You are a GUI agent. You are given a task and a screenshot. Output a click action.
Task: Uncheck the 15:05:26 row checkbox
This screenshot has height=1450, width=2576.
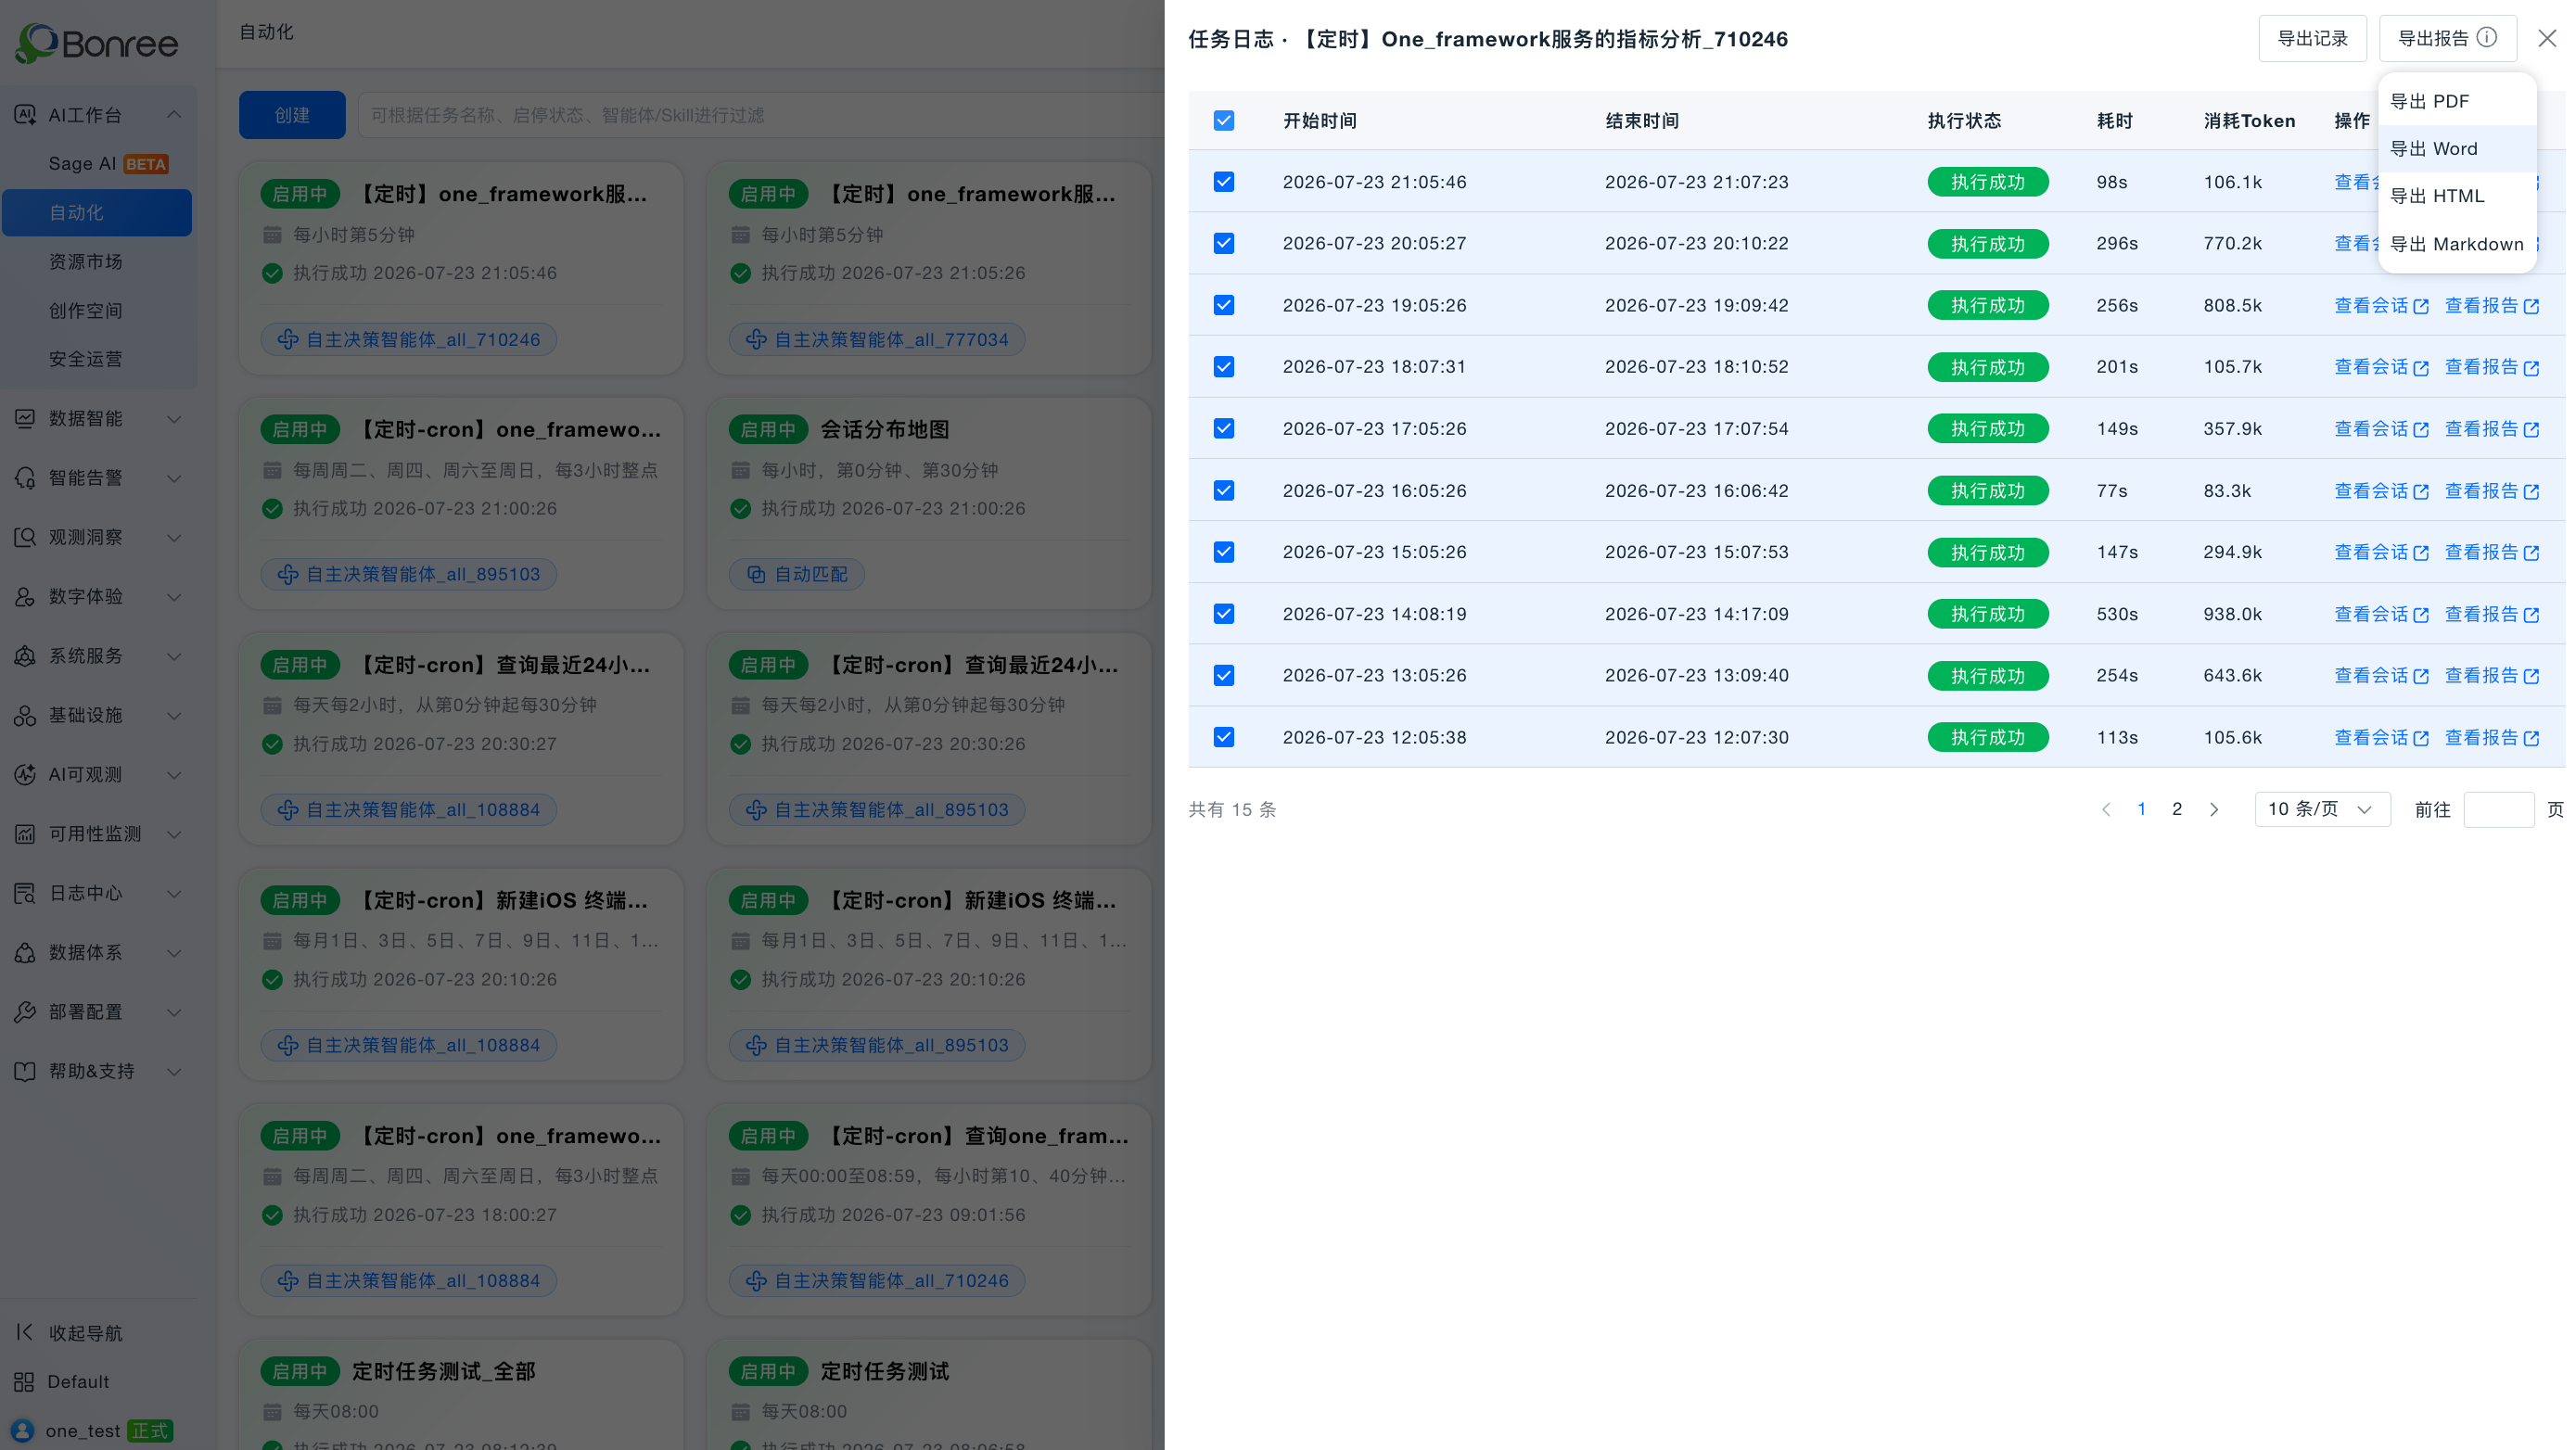click(x=1224, y=552)
